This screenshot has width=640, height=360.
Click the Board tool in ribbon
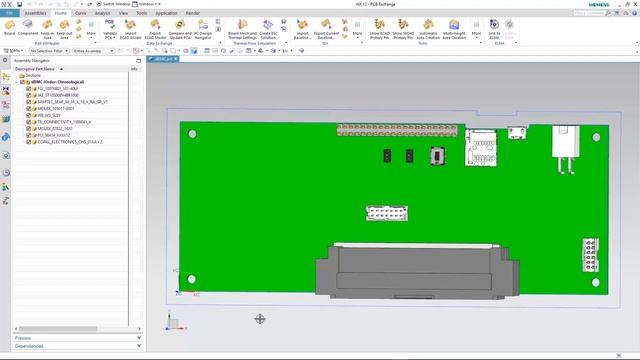coord(9,28)
